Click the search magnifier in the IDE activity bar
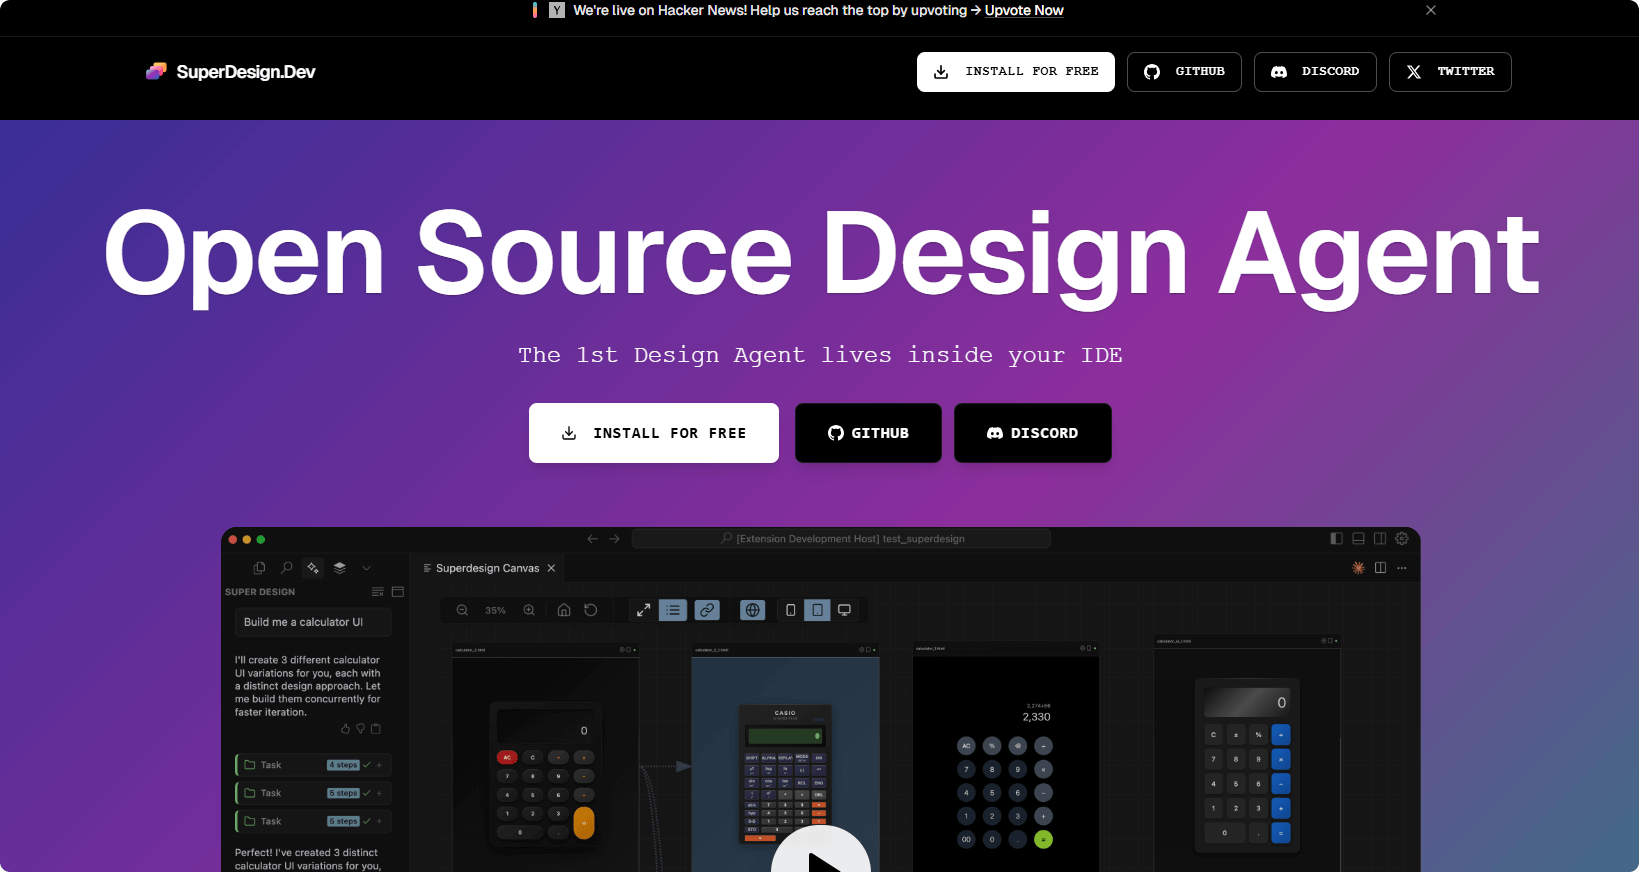This screenshot has width=1639, height=872. point(287,568)
